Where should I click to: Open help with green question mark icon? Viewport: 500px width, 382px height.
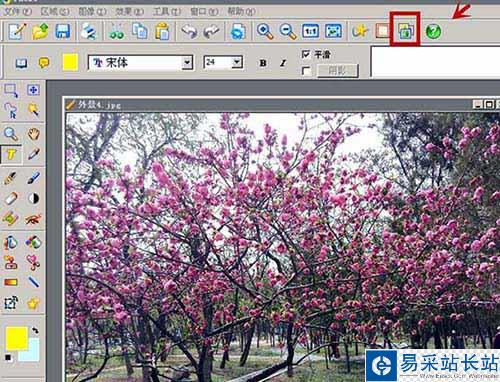coord(433,31)
